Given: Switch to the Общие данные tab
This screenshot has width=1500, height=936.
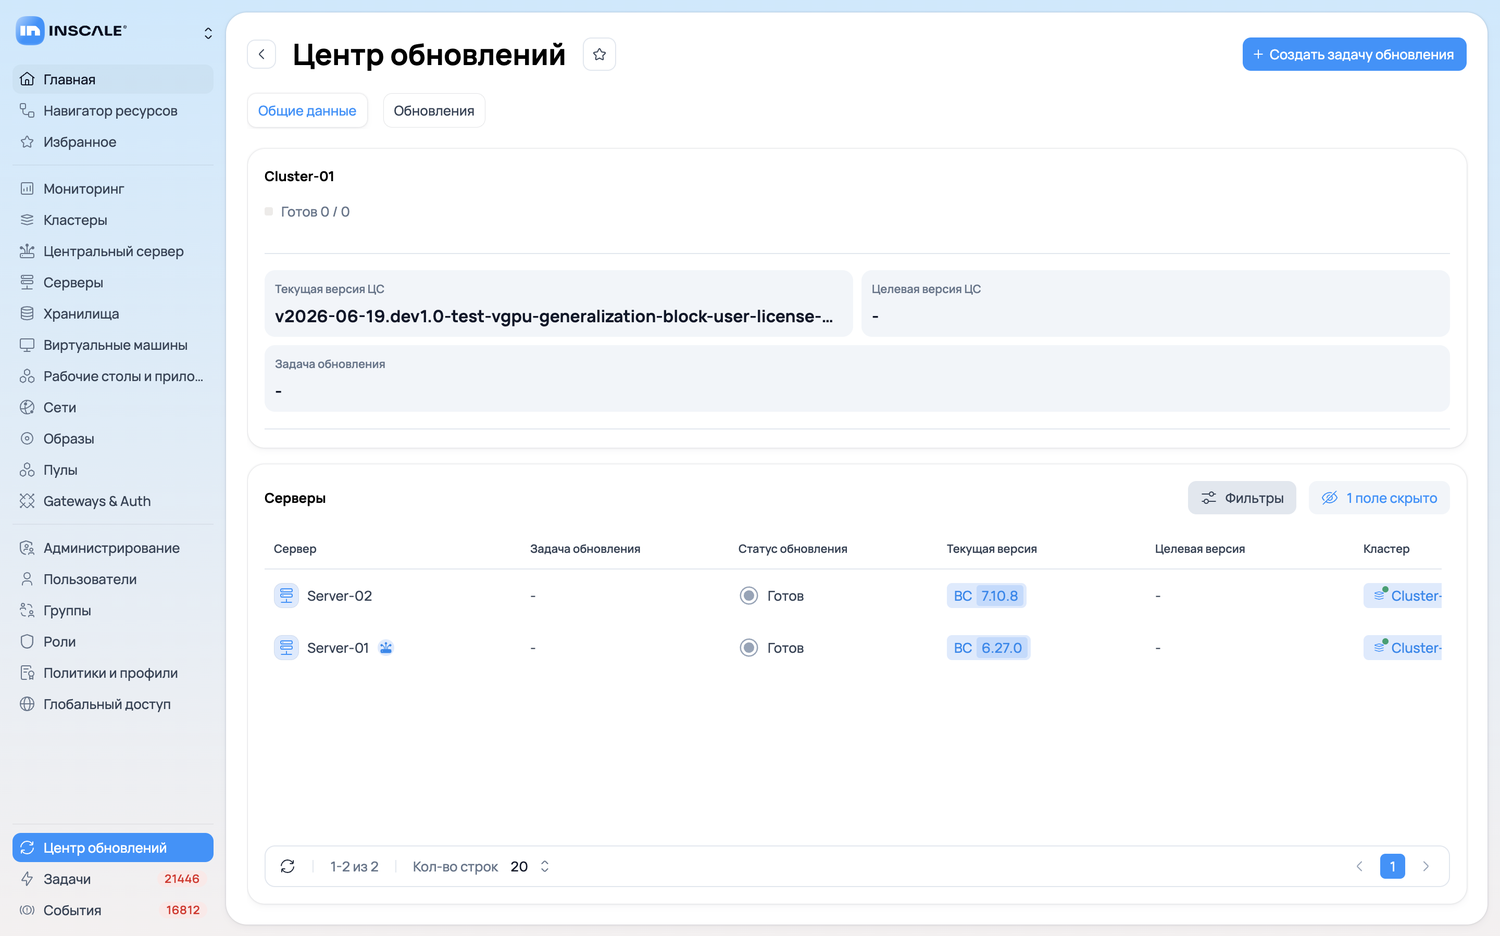Looking at the screenshot, I should (x=307, y=111).
